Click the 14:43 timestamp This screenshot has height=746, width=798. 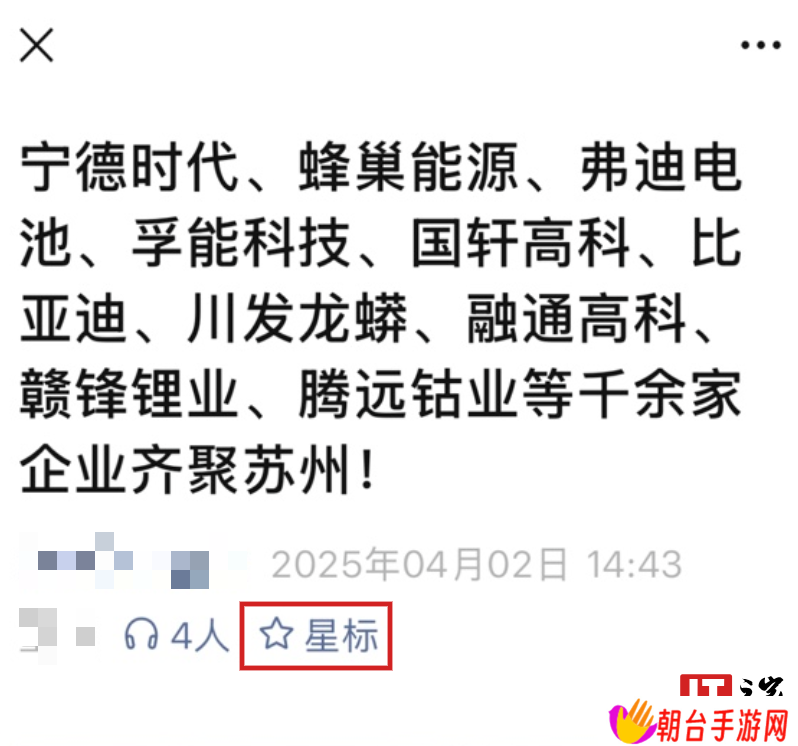coord(634,564)
